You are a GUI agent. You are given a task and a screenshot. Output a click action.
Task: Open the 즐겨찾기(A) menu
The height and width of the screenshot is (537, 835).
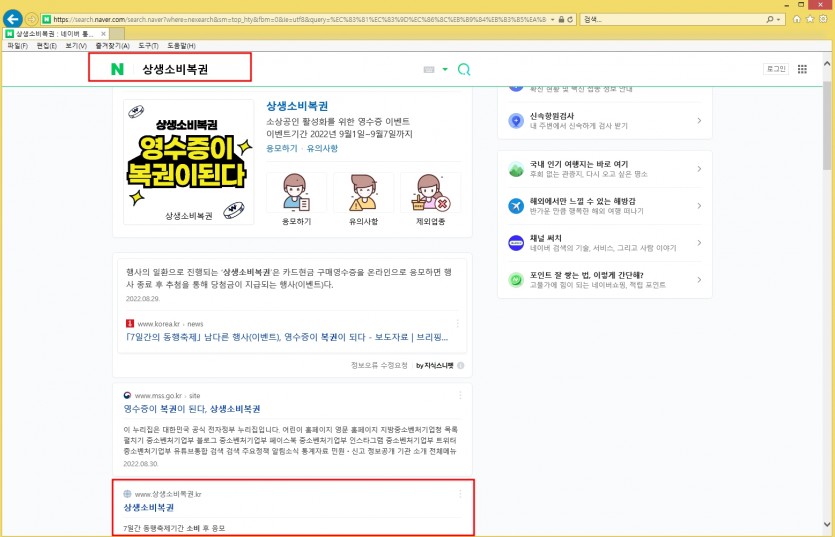pos(111,46)
